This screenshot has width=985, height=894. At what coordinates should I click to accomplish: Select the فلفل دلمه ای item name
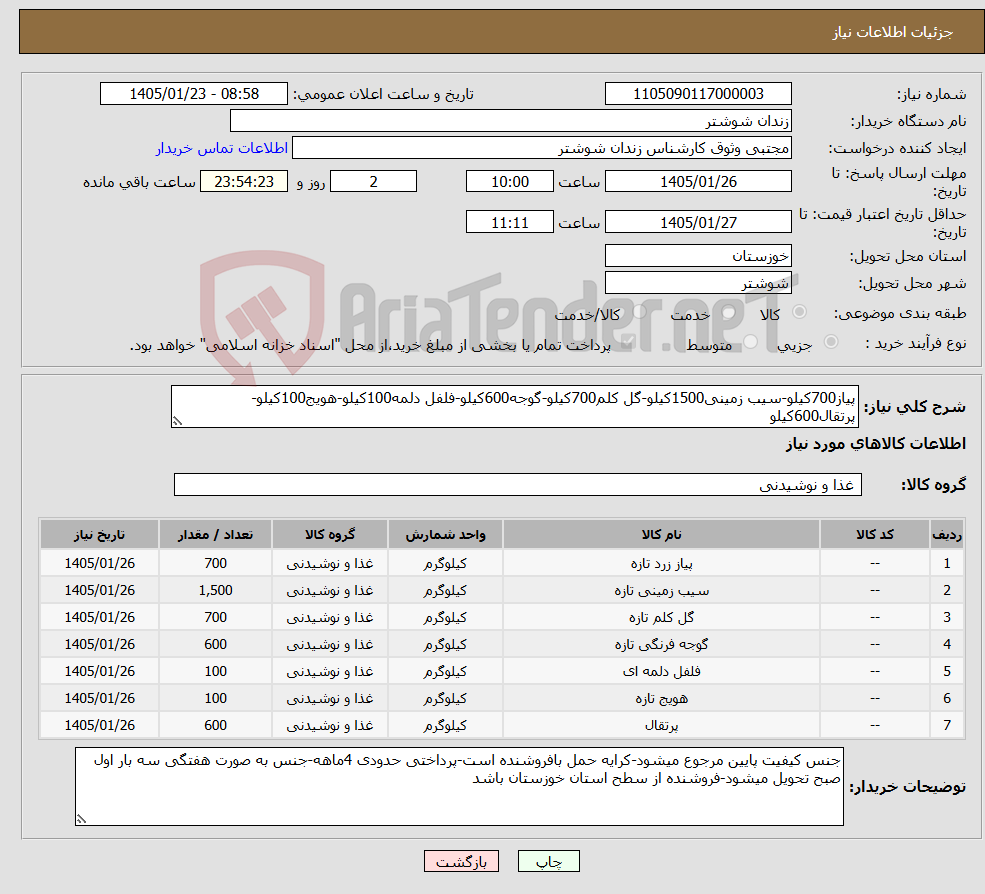(661, 672)
